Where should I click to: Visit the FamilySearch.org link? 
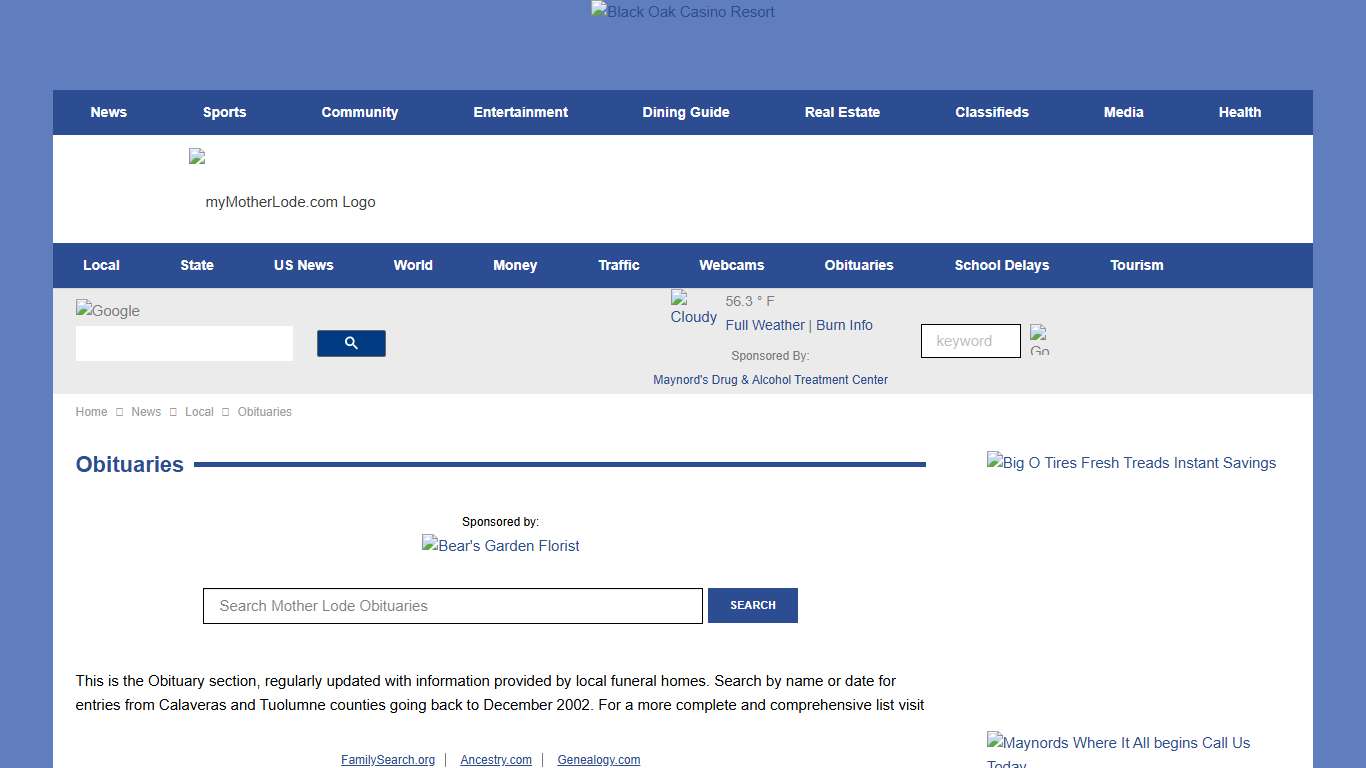(388, 760)
